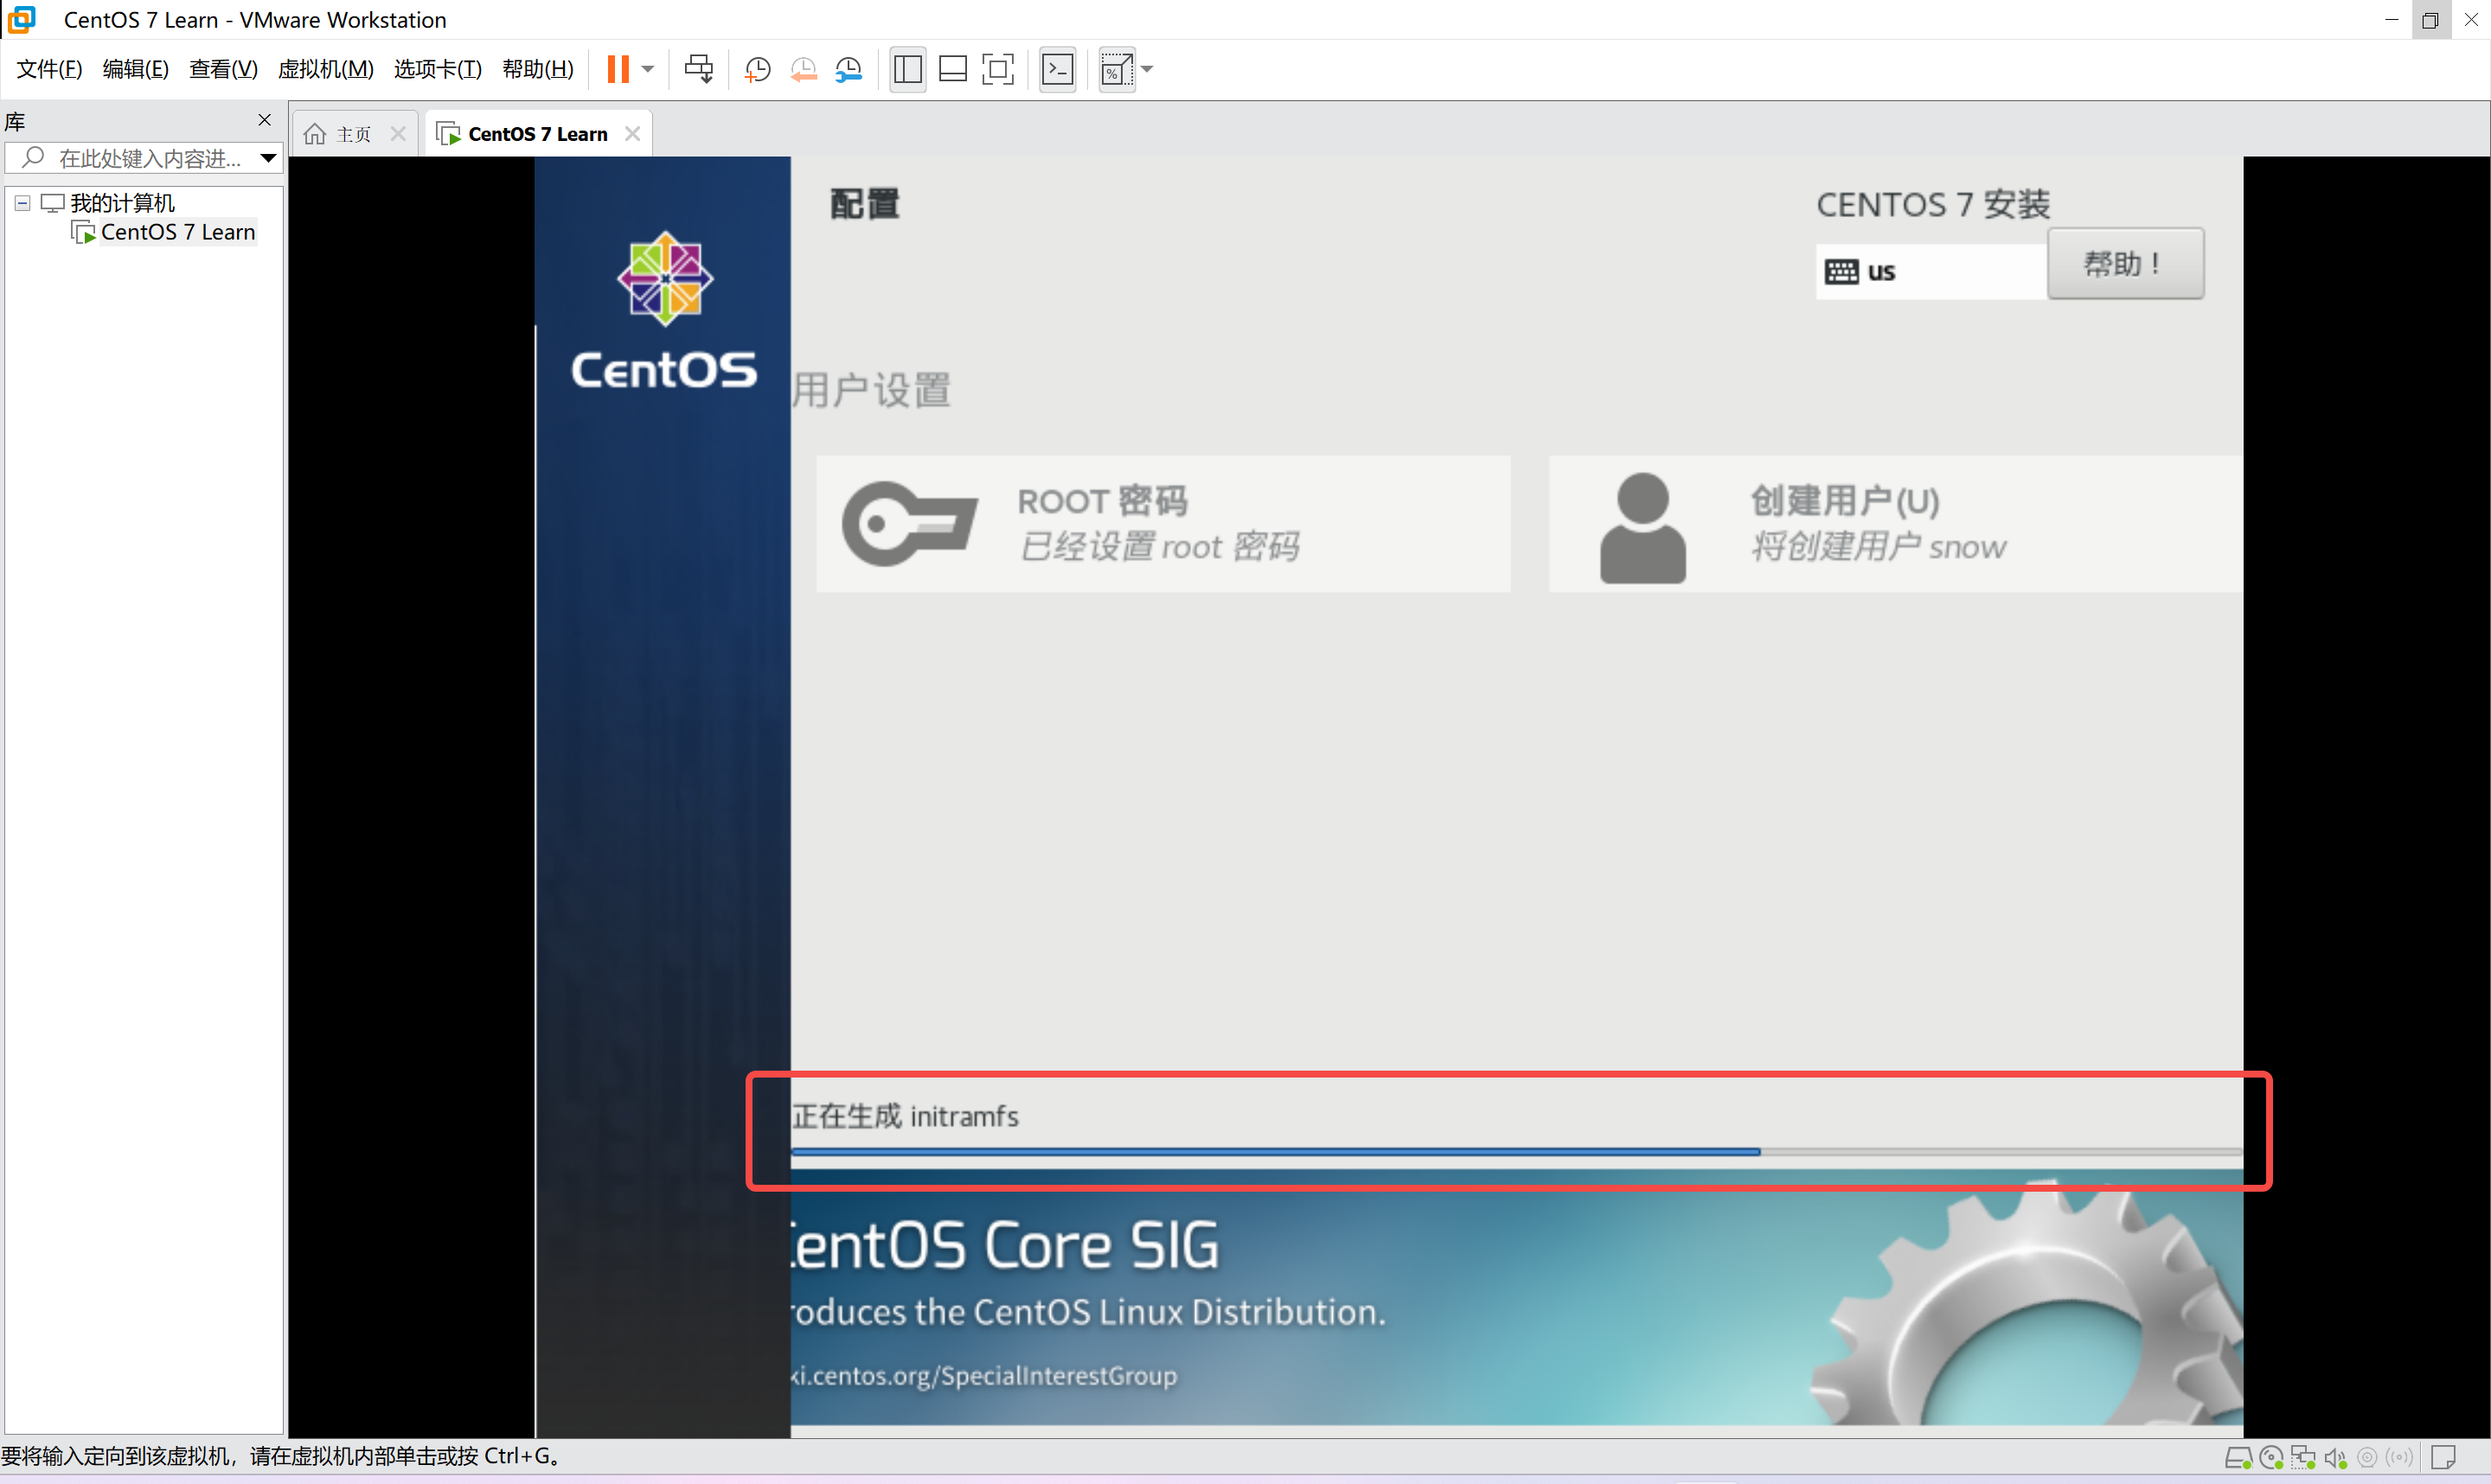
Task: Click the VMware Workstation app icon
Action: [20, 20]
